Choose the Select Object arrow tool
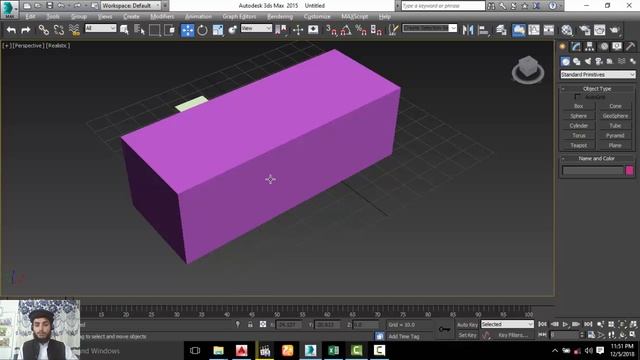This screenshot has width=640, height=360. (x=124, y=30)
